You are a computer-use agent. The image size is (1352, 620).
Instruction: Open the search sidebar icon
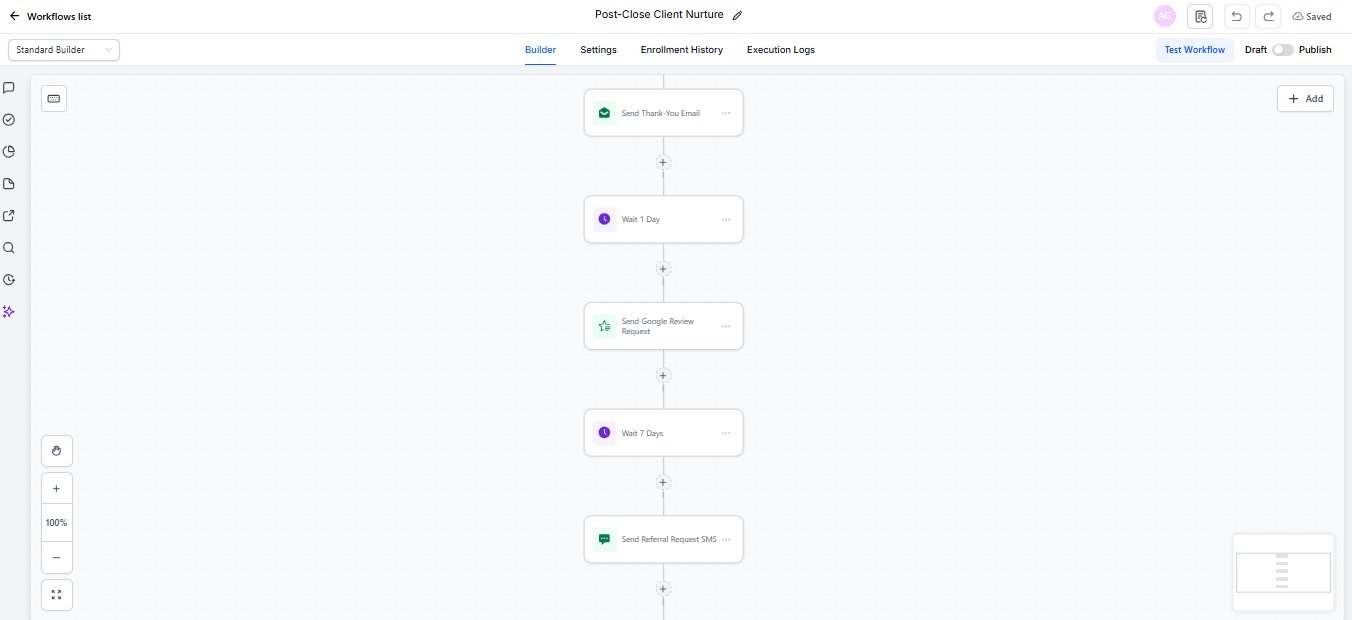9,248
